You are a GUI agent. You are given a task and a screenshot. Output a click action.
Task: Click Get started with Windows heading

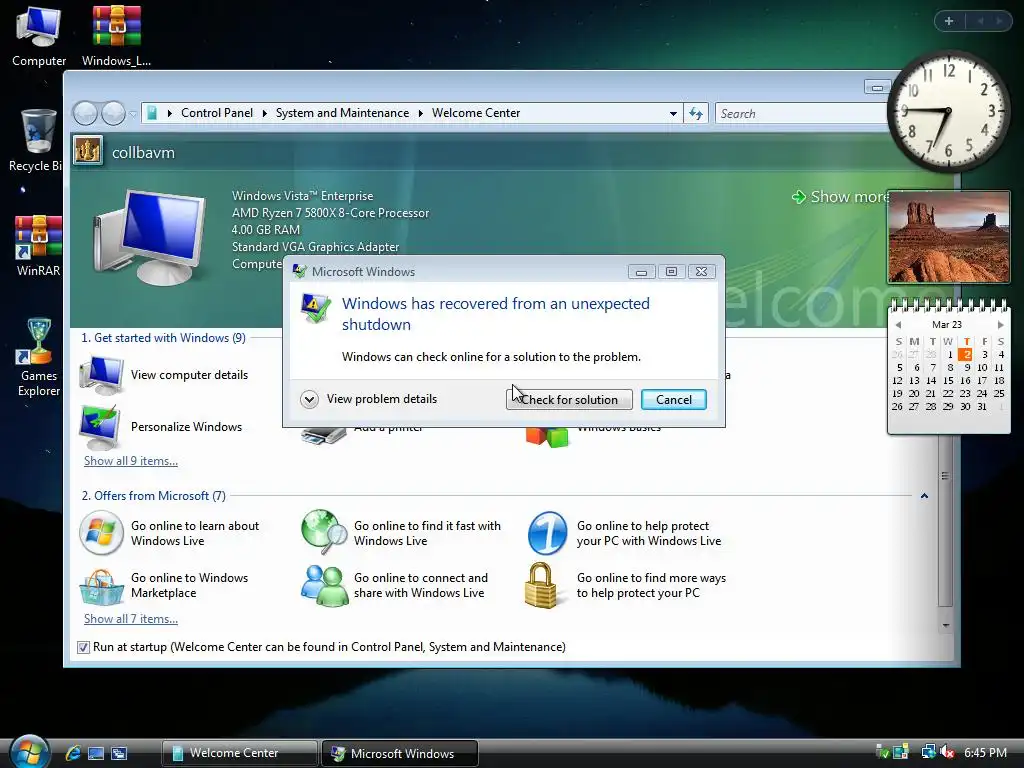(x=163, y=338)
